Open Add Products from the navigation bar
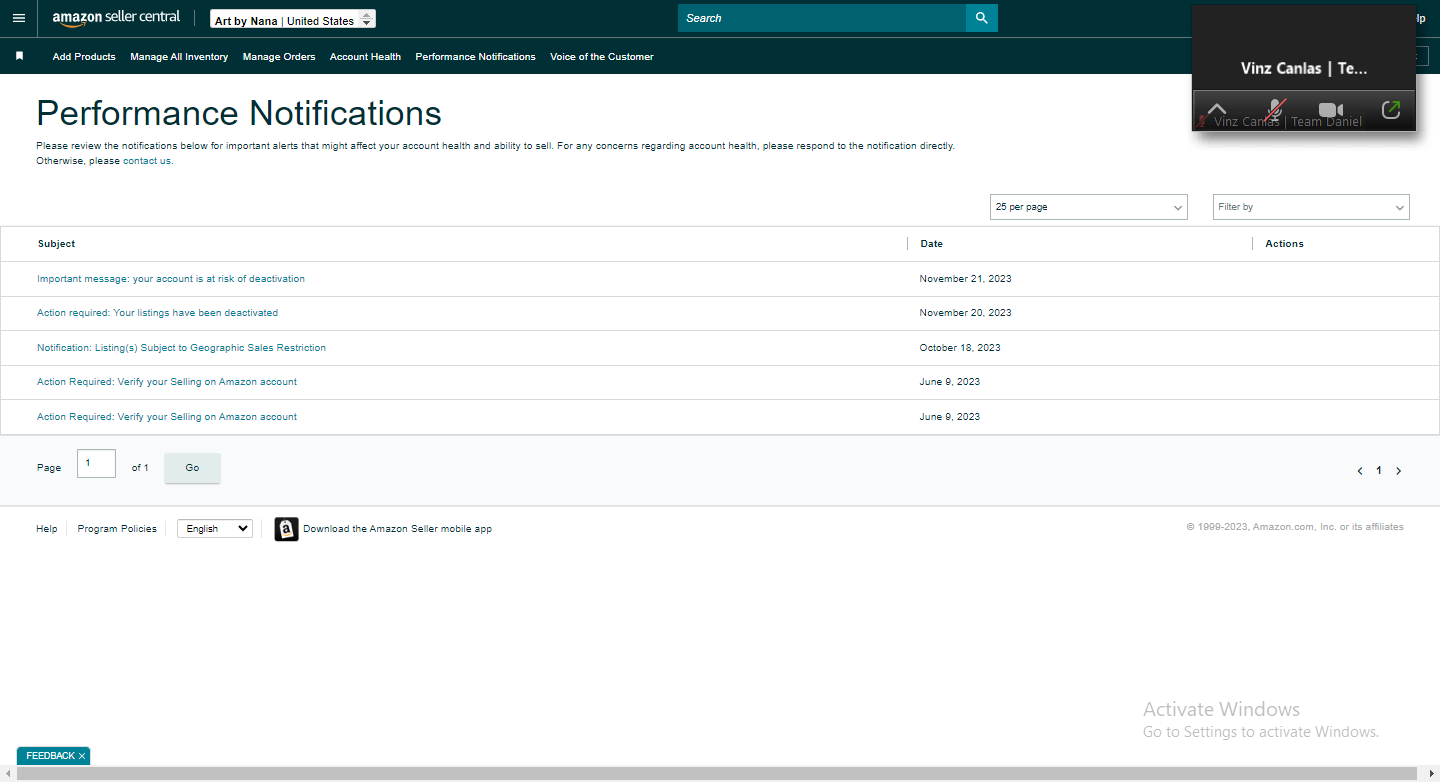The image size is (1440, 782). (84, 57)
